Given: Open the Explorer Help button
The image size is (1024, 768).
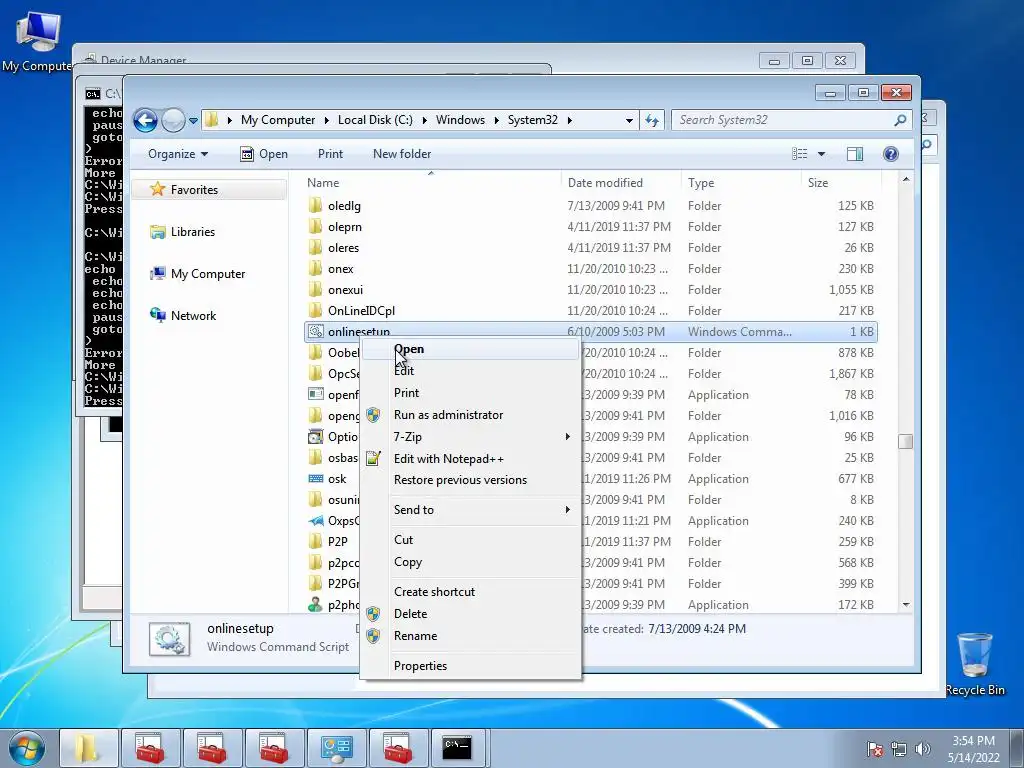Looking at the screenshot, I should click(x=890, y=154).
